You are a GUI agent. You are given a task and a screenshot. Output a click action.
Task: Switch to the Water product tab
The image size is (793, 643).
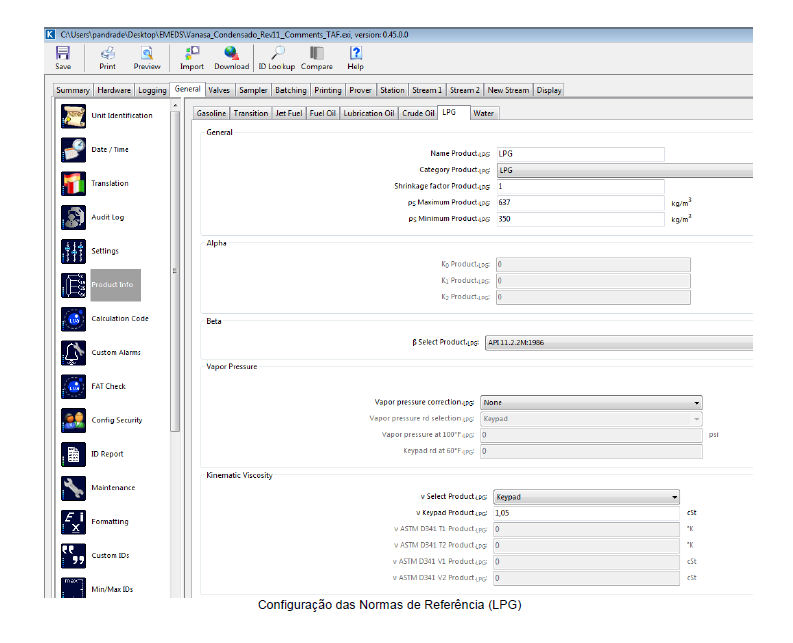point(483,113)
